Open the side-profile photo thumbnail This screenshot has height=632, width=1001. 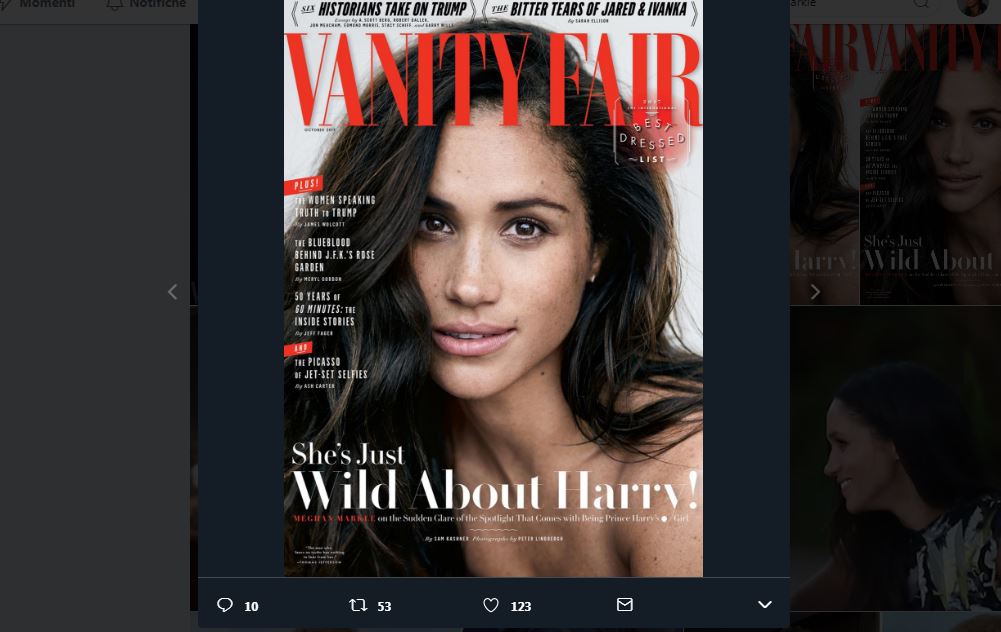pos(895,460)
